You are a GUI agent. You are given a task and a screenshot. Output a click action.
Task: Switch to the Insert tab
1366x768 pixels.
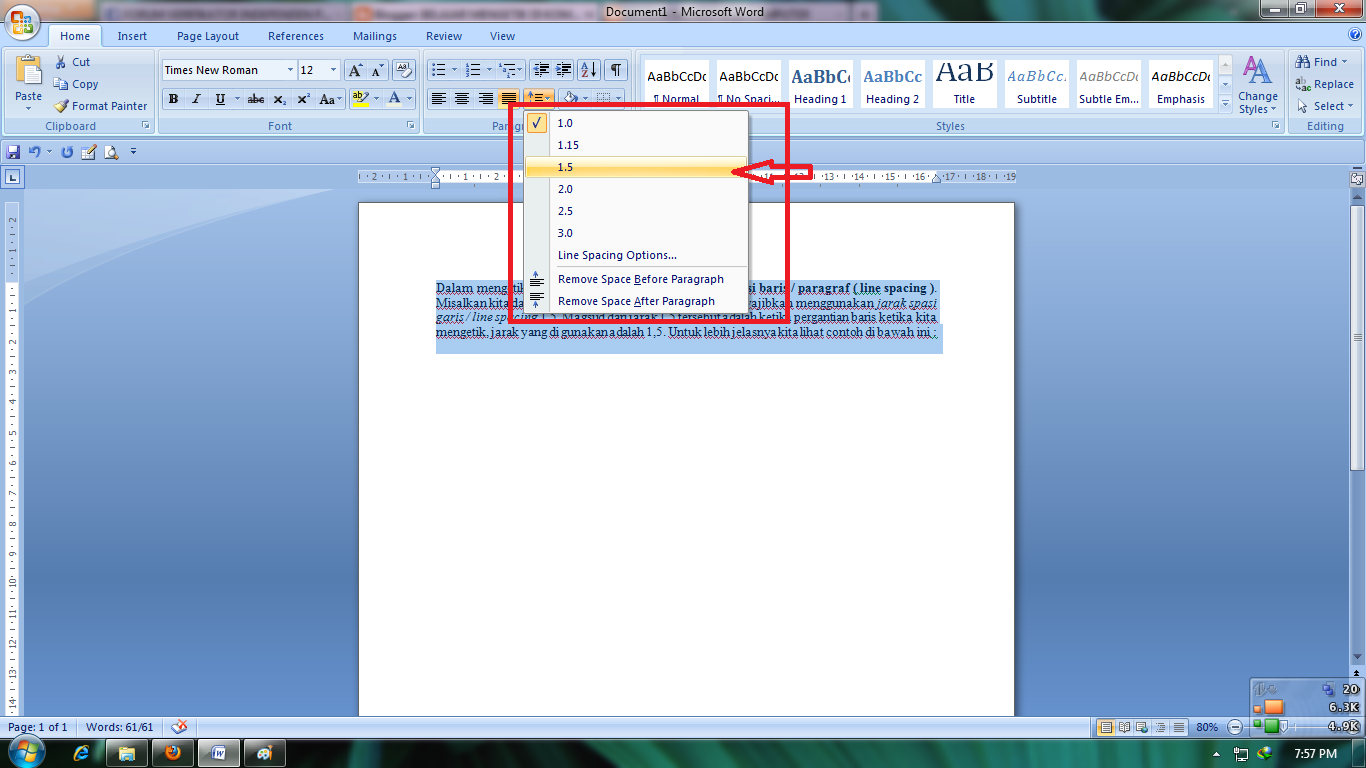pos(132,36)
